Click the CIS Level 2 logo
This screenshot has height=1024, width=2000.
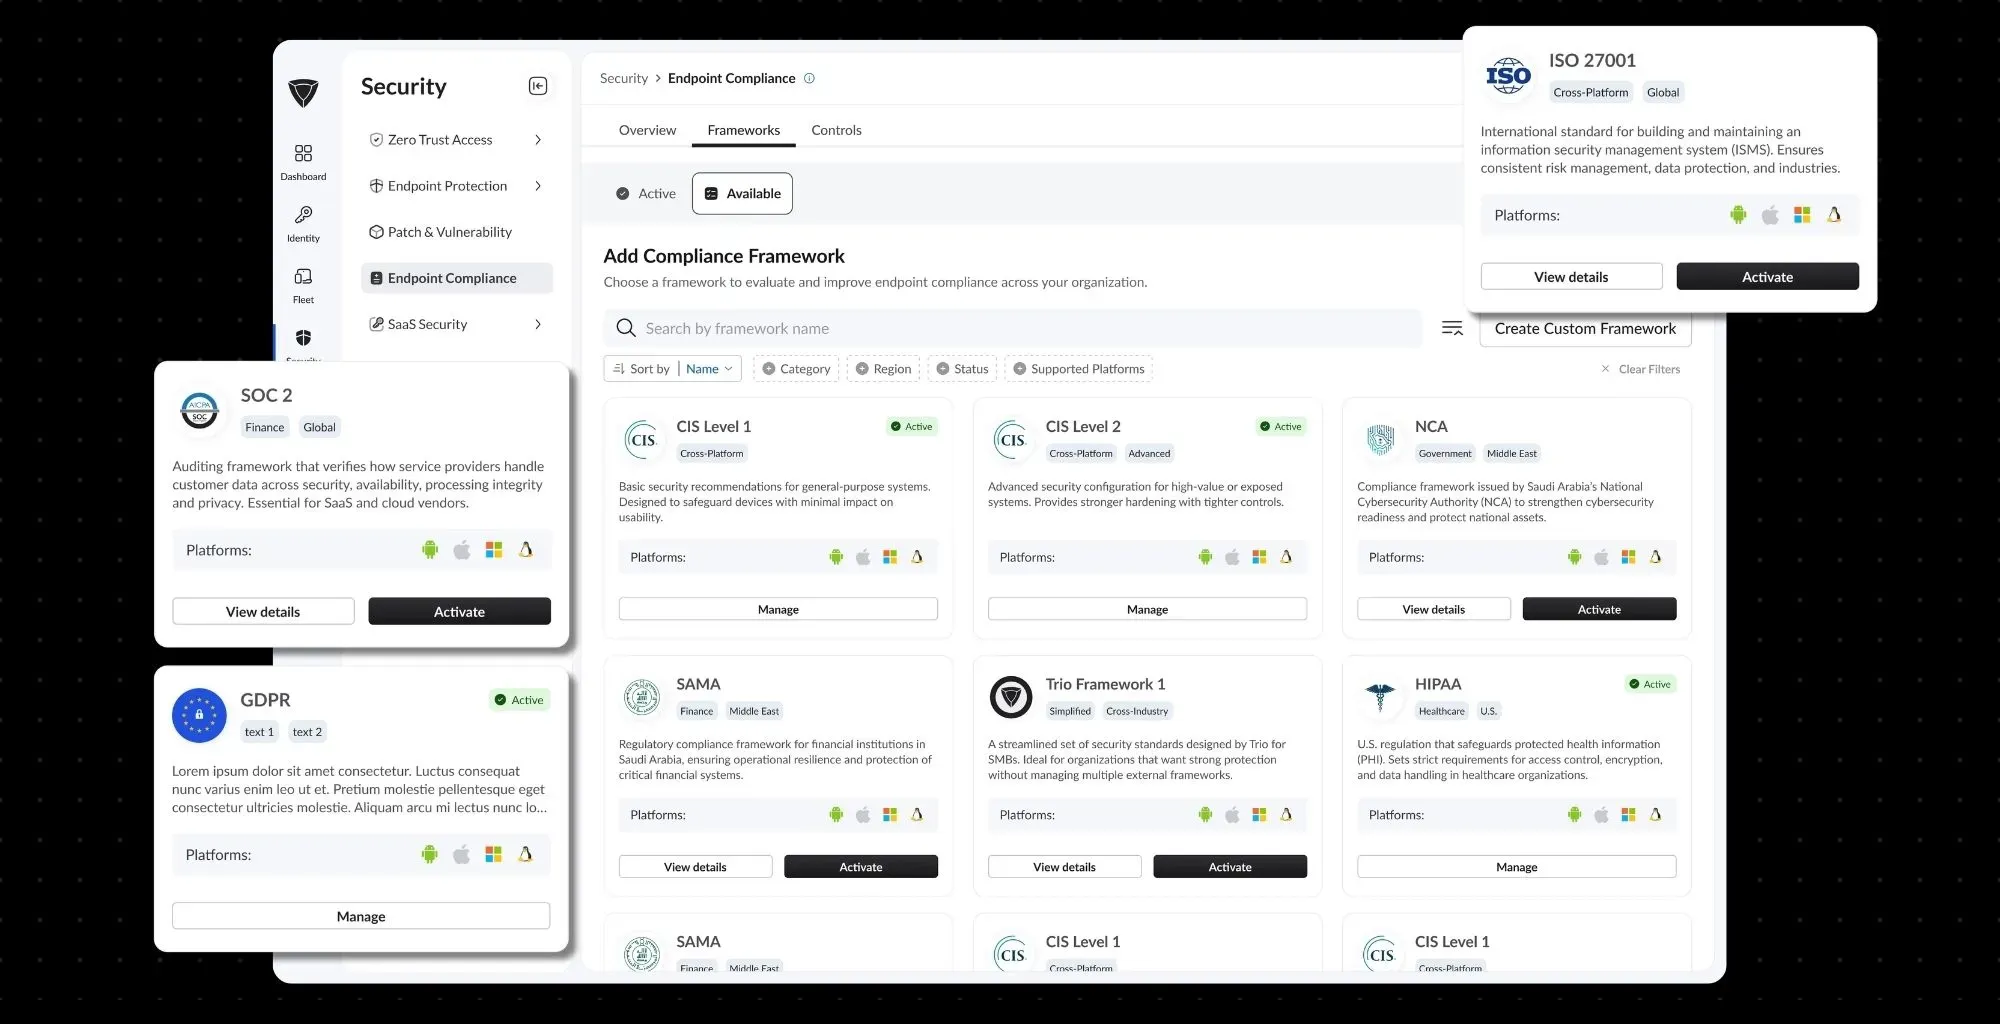tap(1011, 440)
